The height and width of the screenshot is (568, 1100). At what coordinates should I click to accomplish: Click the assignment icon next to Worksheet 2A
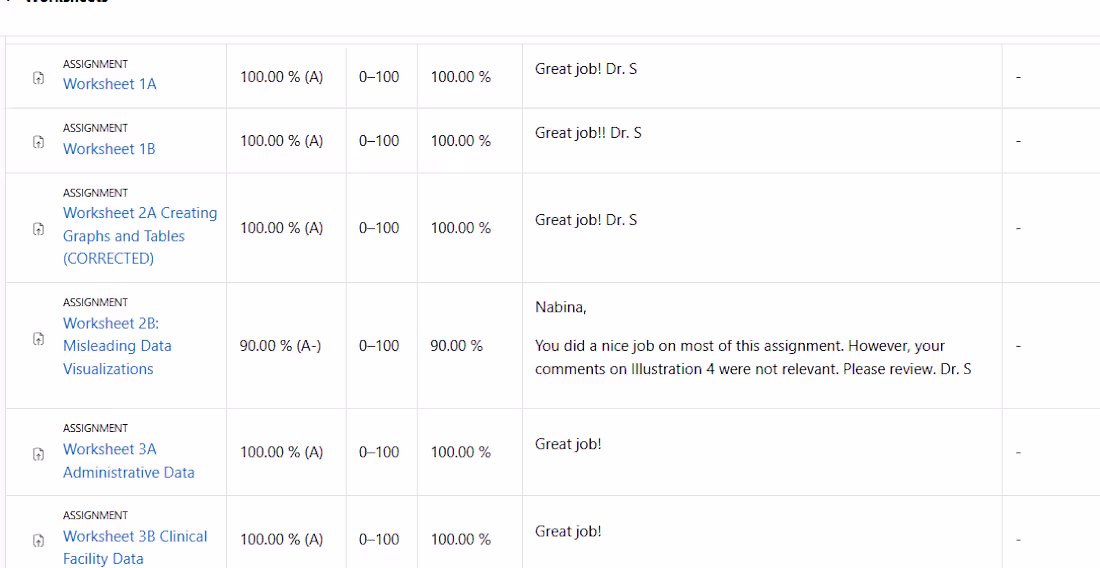tap(39, 229)
